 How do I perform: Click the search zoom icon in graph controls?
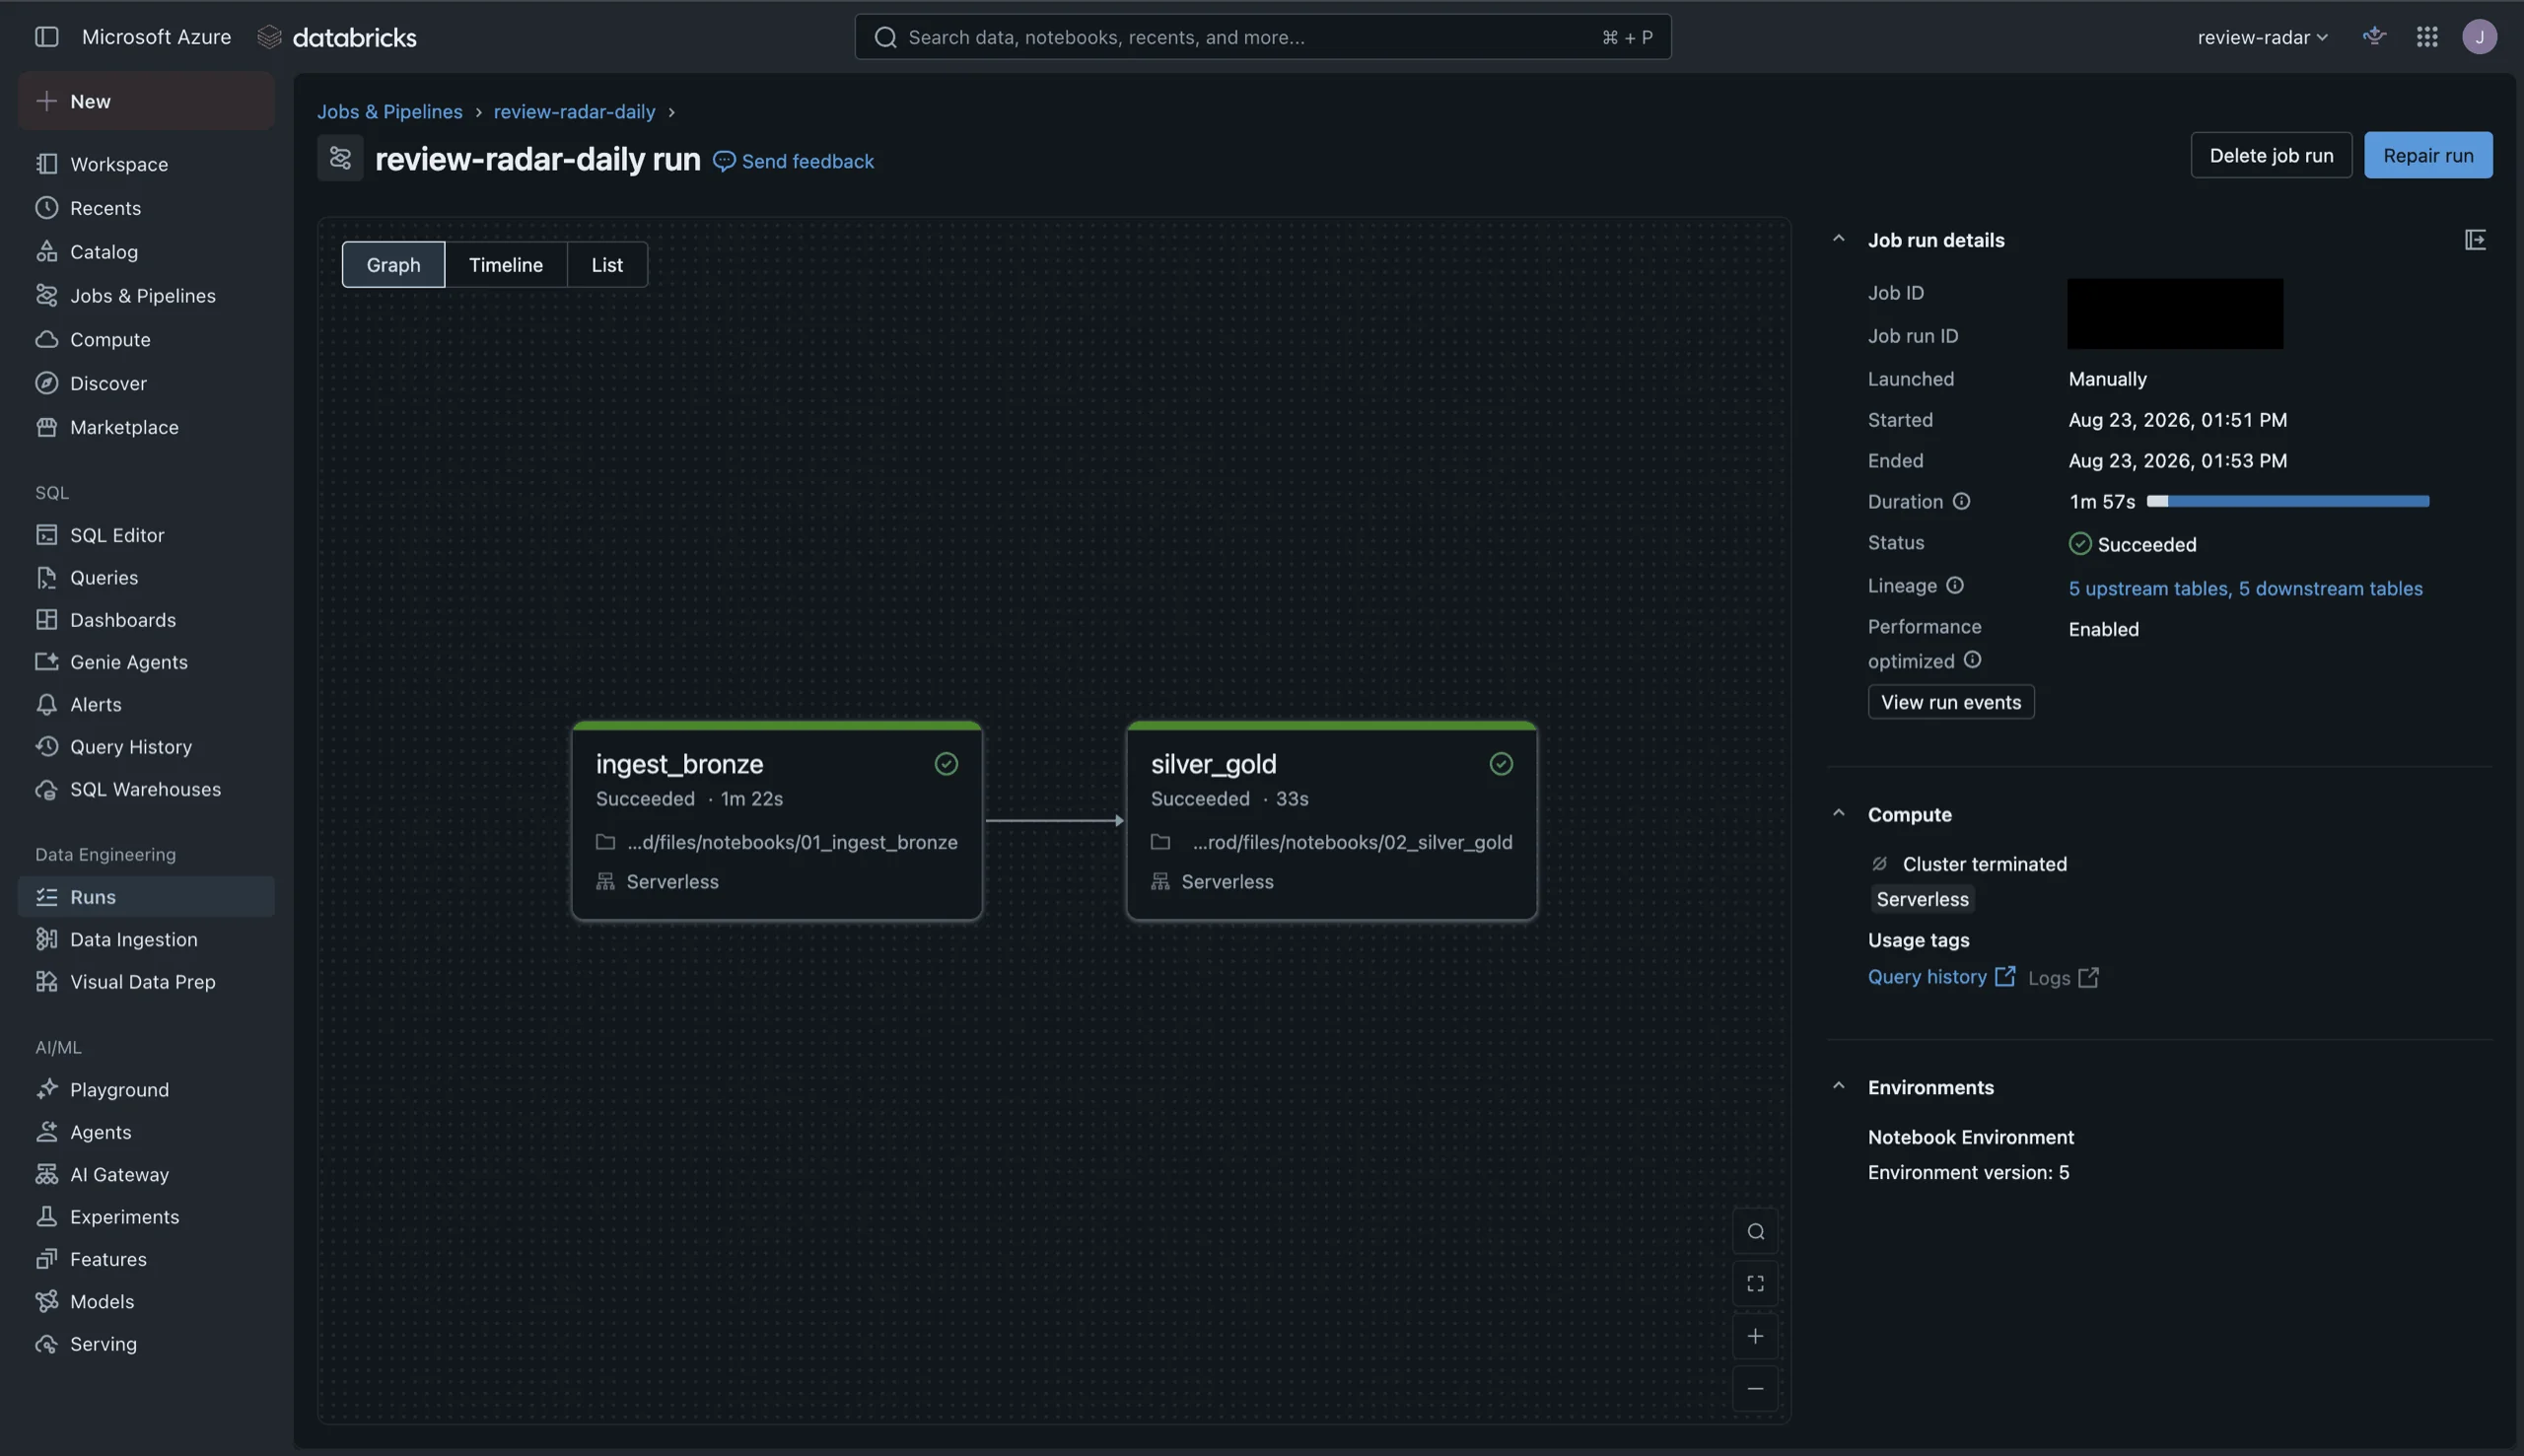1755,1232
